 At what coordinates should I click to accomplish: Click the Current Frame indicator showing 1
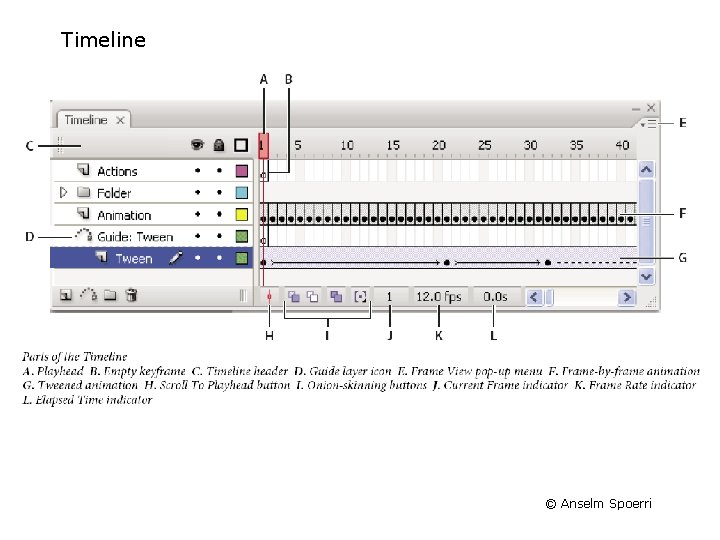point(389,297)
